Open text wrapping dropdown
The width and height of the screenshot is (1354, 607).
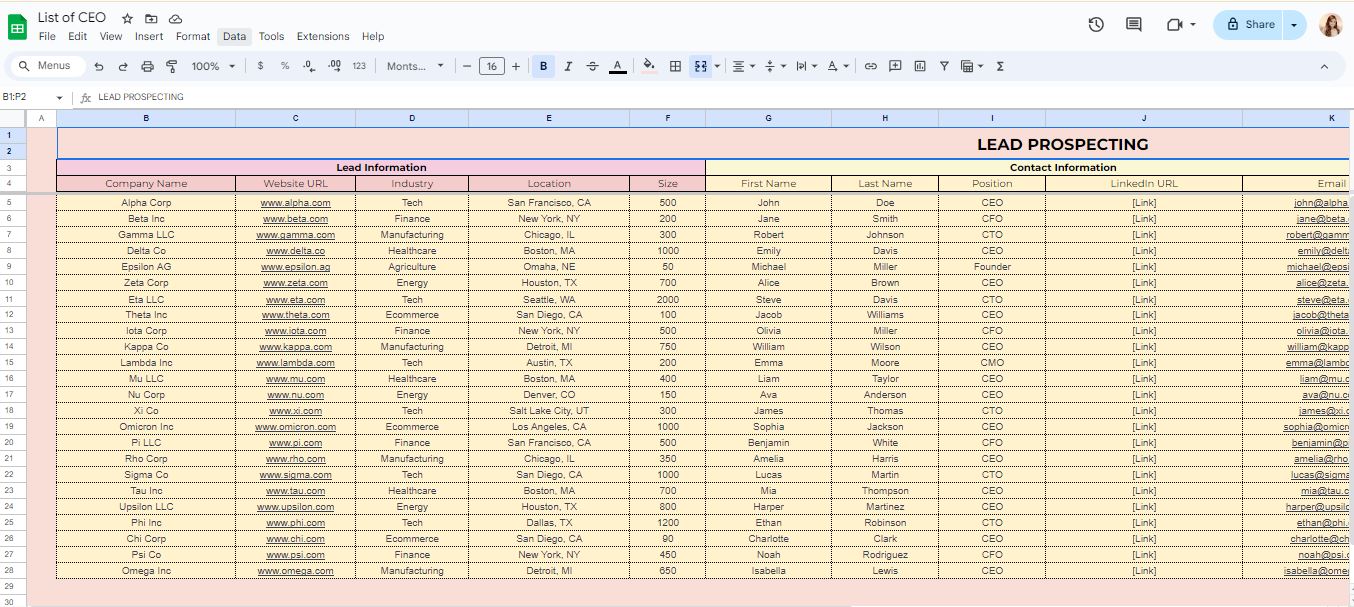(x=806, y=66)
